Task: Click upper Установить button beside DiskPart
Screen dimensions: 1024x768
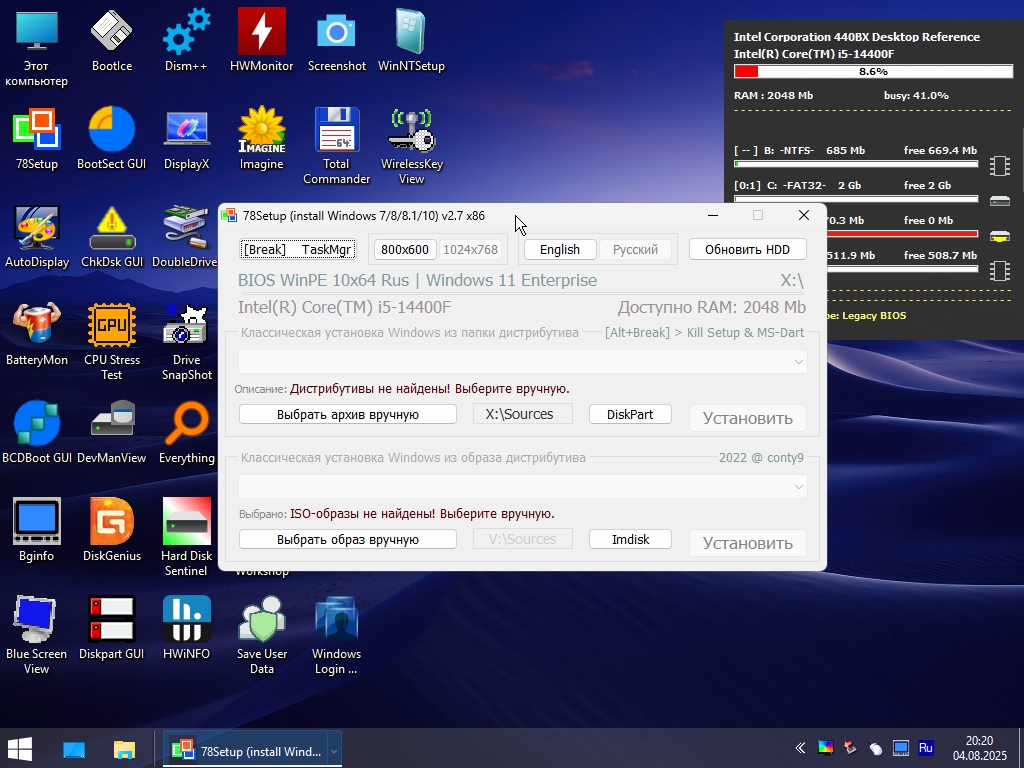Action: (748, 418)
